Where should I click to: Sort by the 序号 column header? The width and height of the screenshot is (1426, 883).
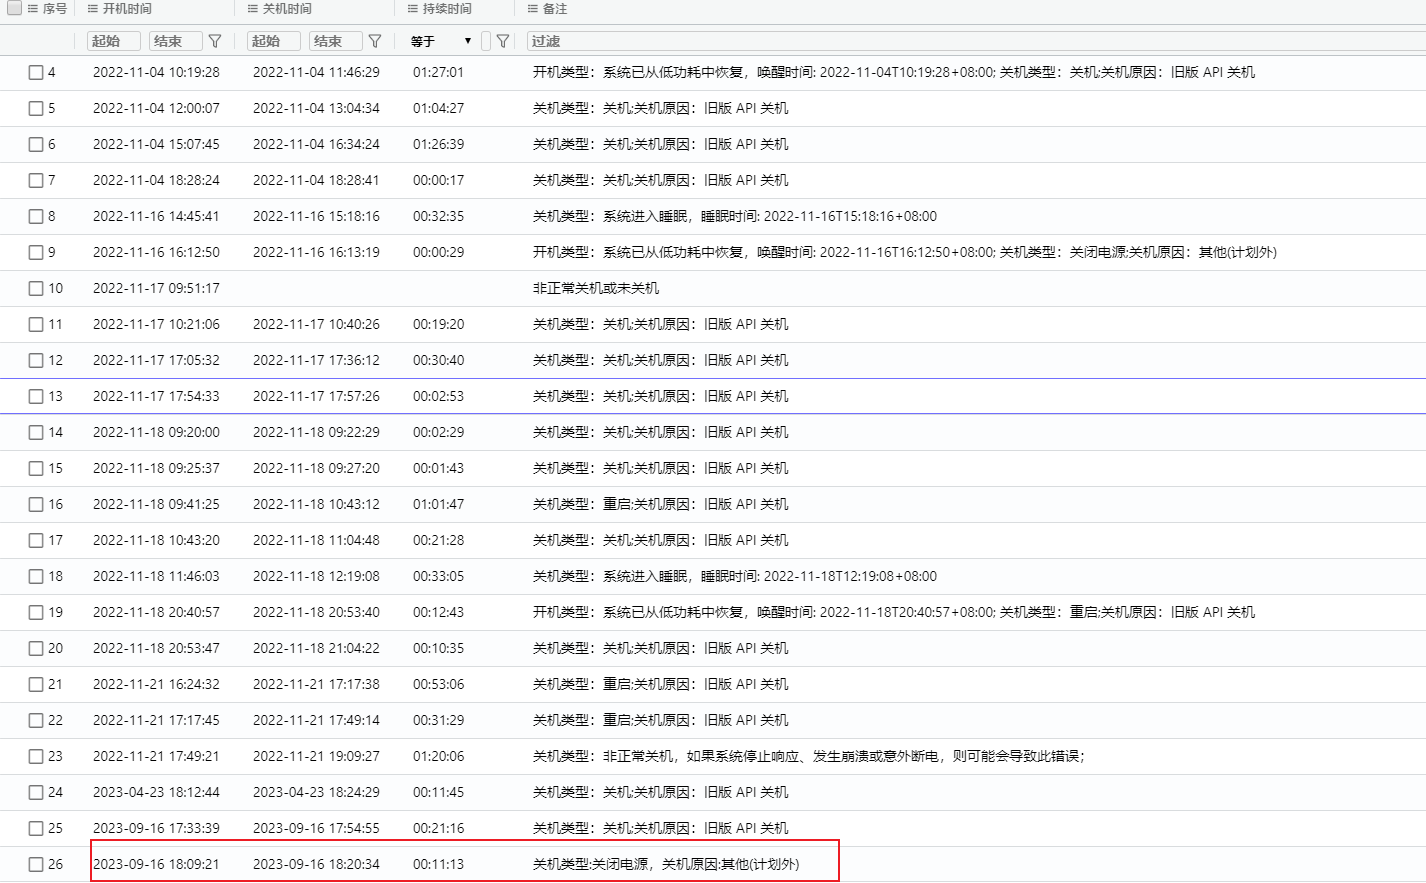(55, 9)
